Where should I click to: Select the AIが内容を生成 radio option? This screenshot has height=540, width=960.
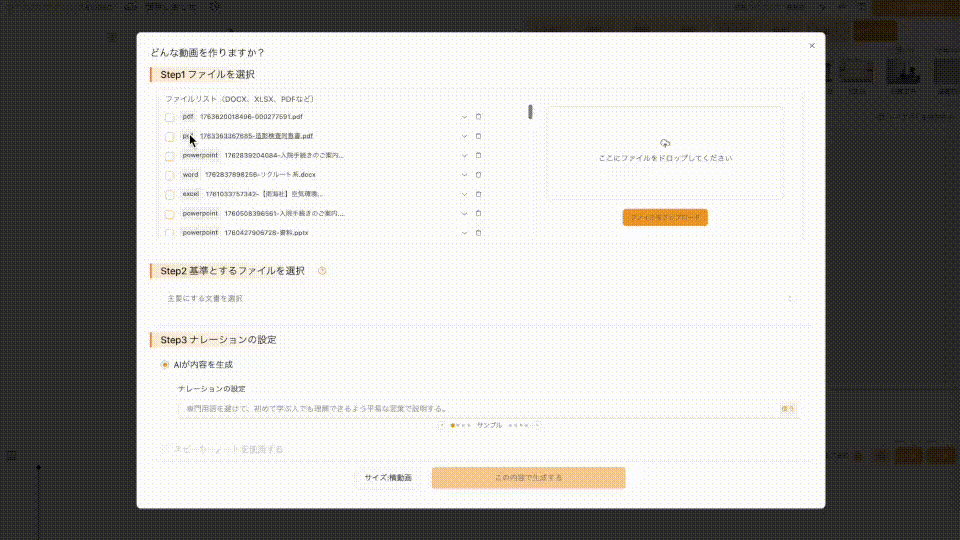point(165,365)
